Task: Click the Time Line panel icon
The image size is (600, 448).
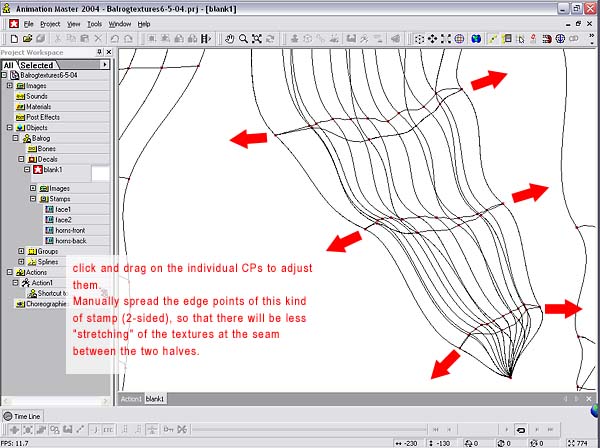Action: point(8,415)
